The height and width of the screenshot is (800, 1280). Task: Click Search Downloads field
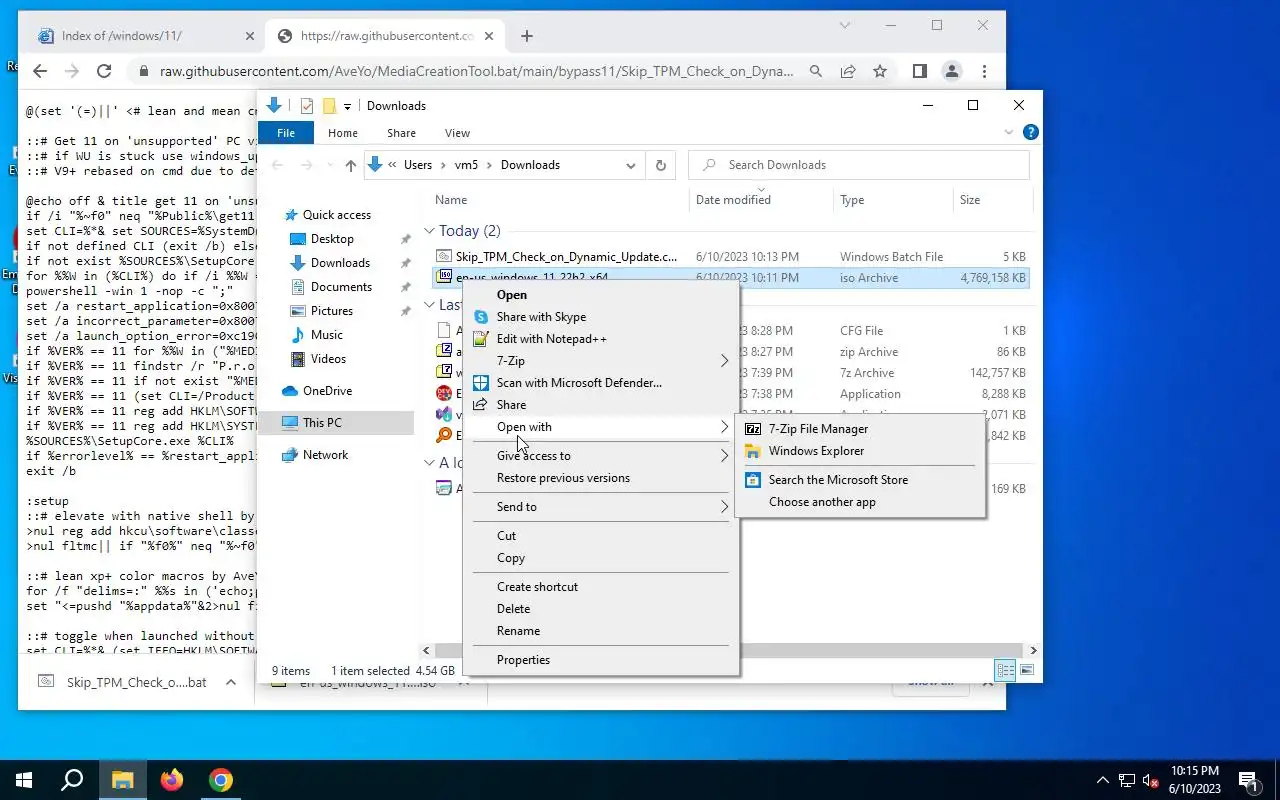tap(860, 165)
